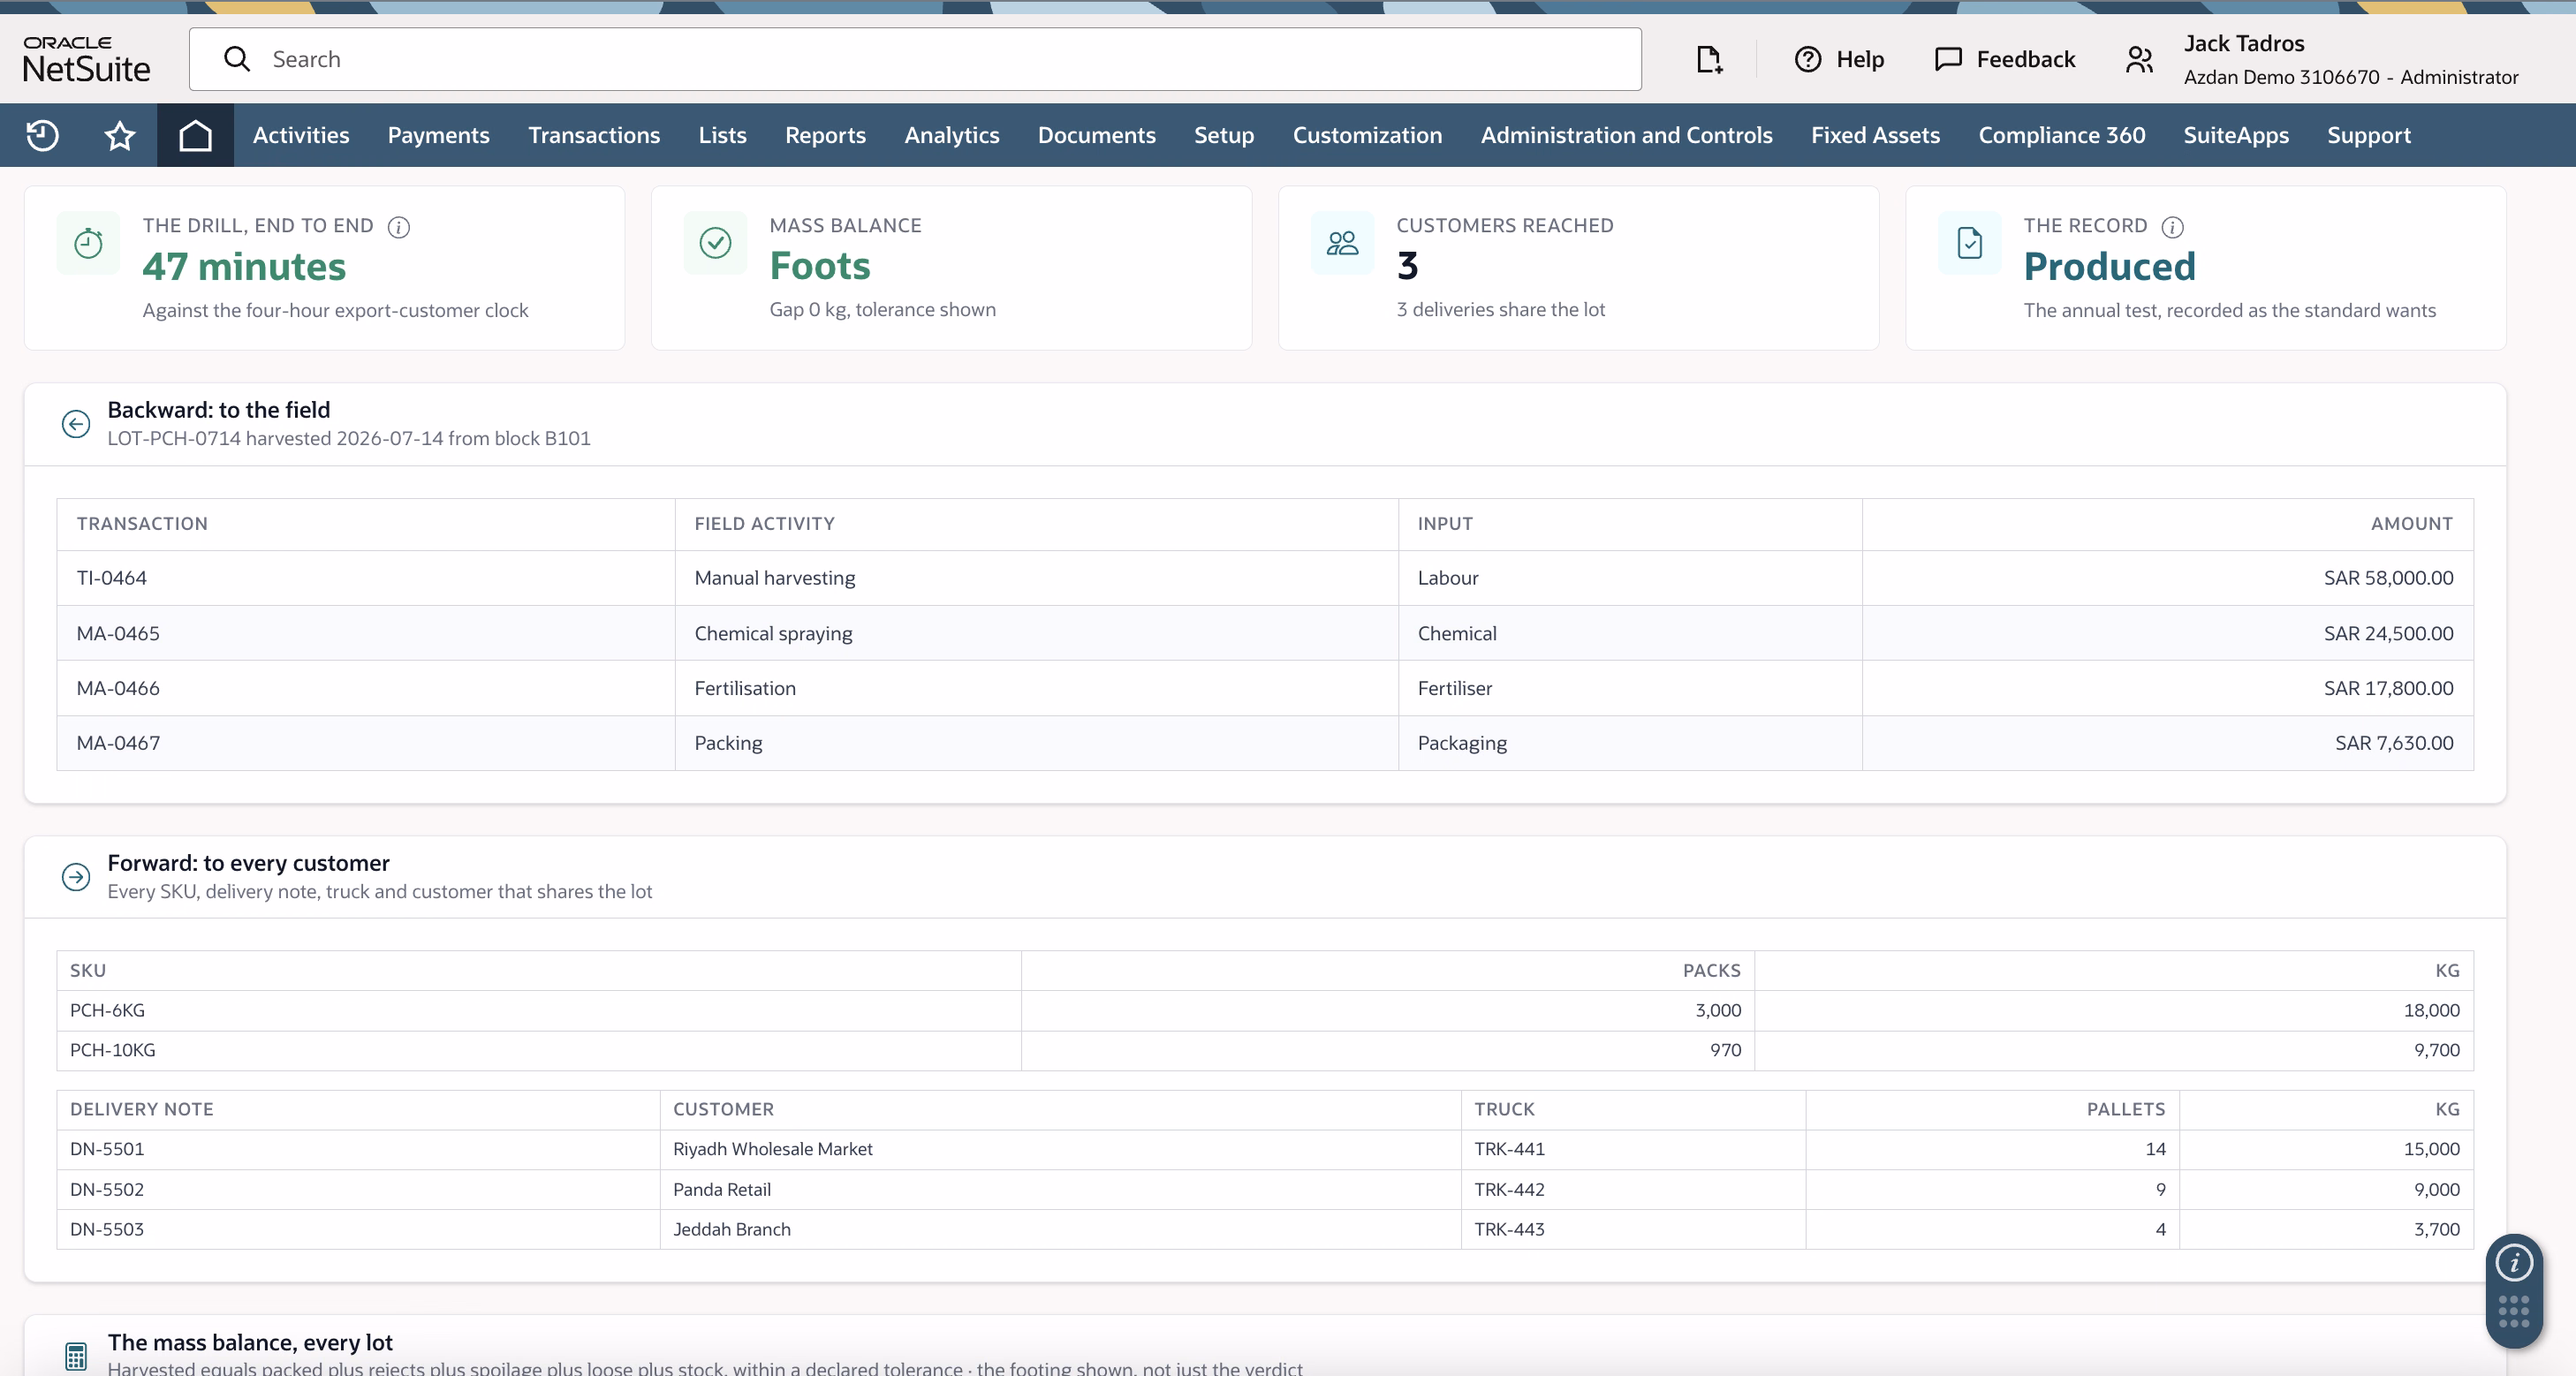Open Jack Tadros account menu
This screenshot has width=2576, height=1376.
tap(2350, 59)
